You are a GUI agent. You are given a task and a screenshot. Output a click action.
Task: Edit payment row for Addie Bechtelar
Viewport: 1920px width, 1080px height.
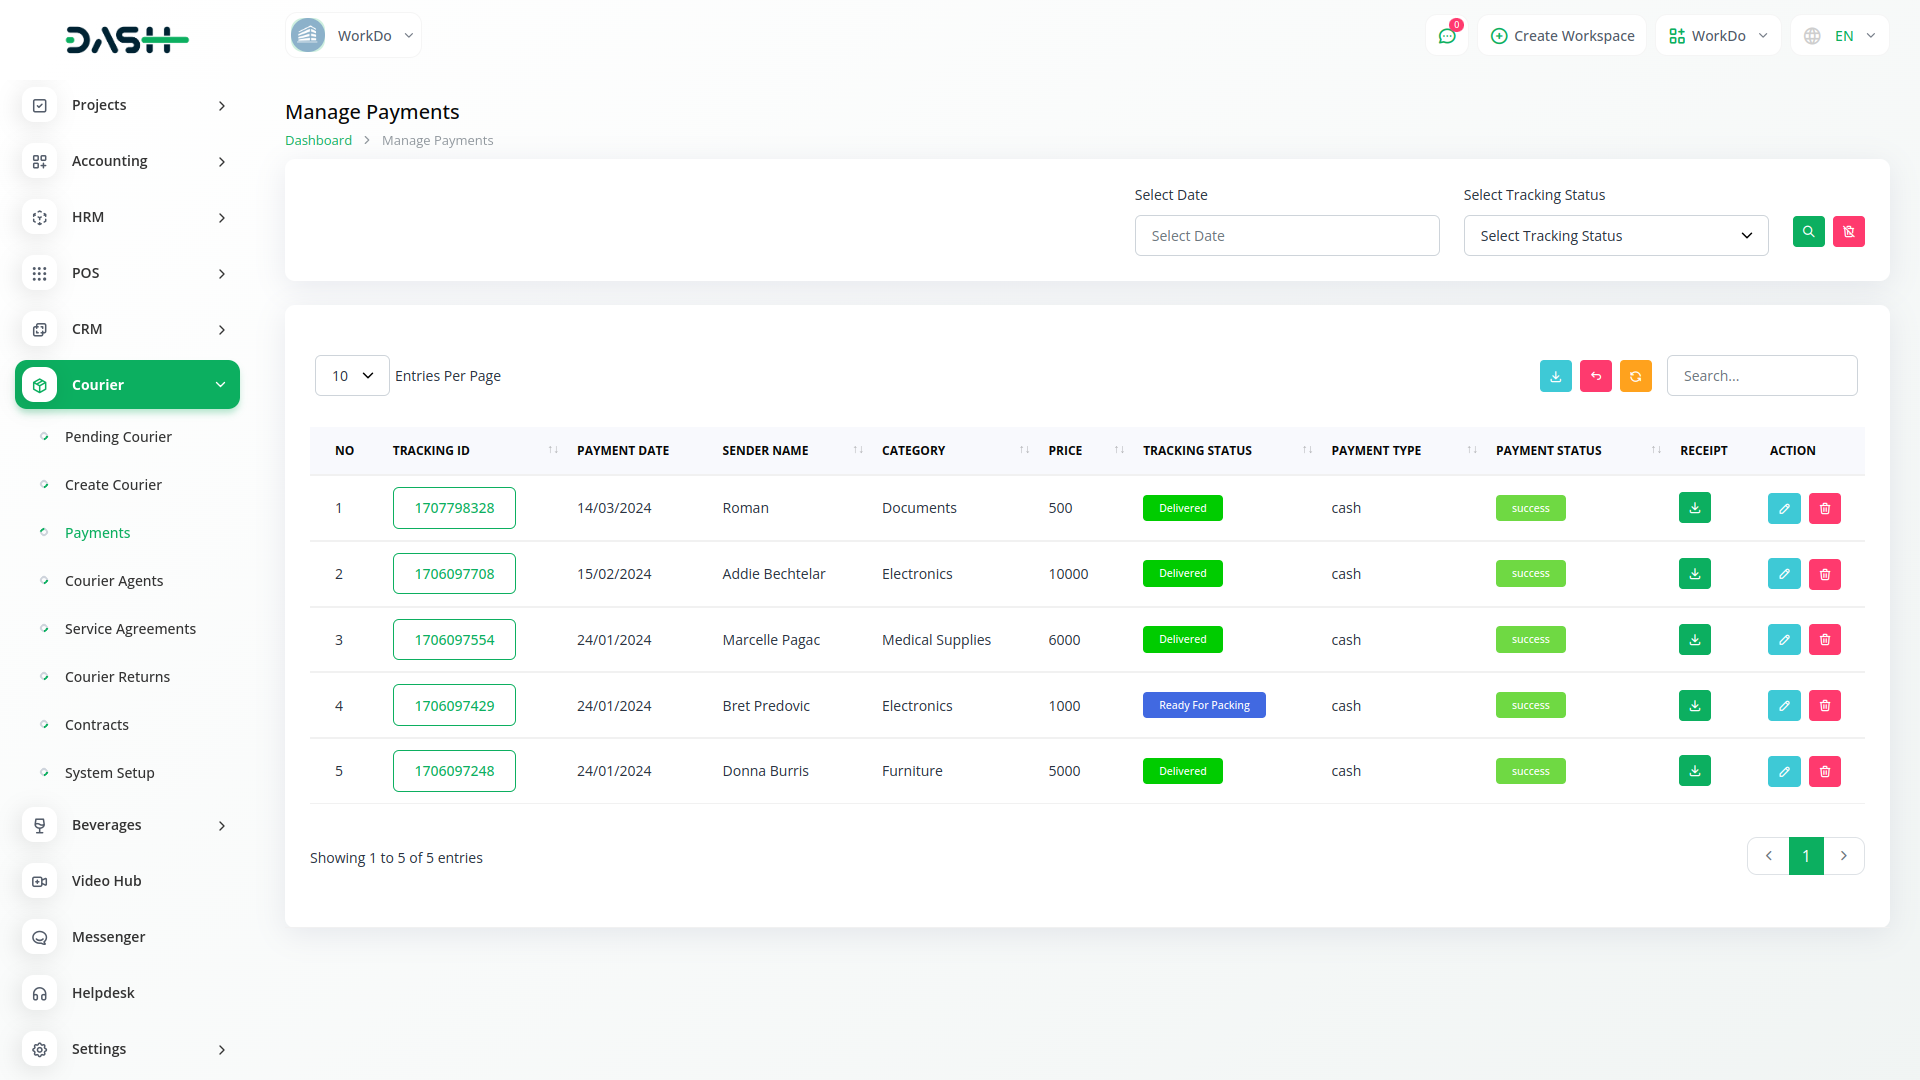click(x=1783, y=574)
